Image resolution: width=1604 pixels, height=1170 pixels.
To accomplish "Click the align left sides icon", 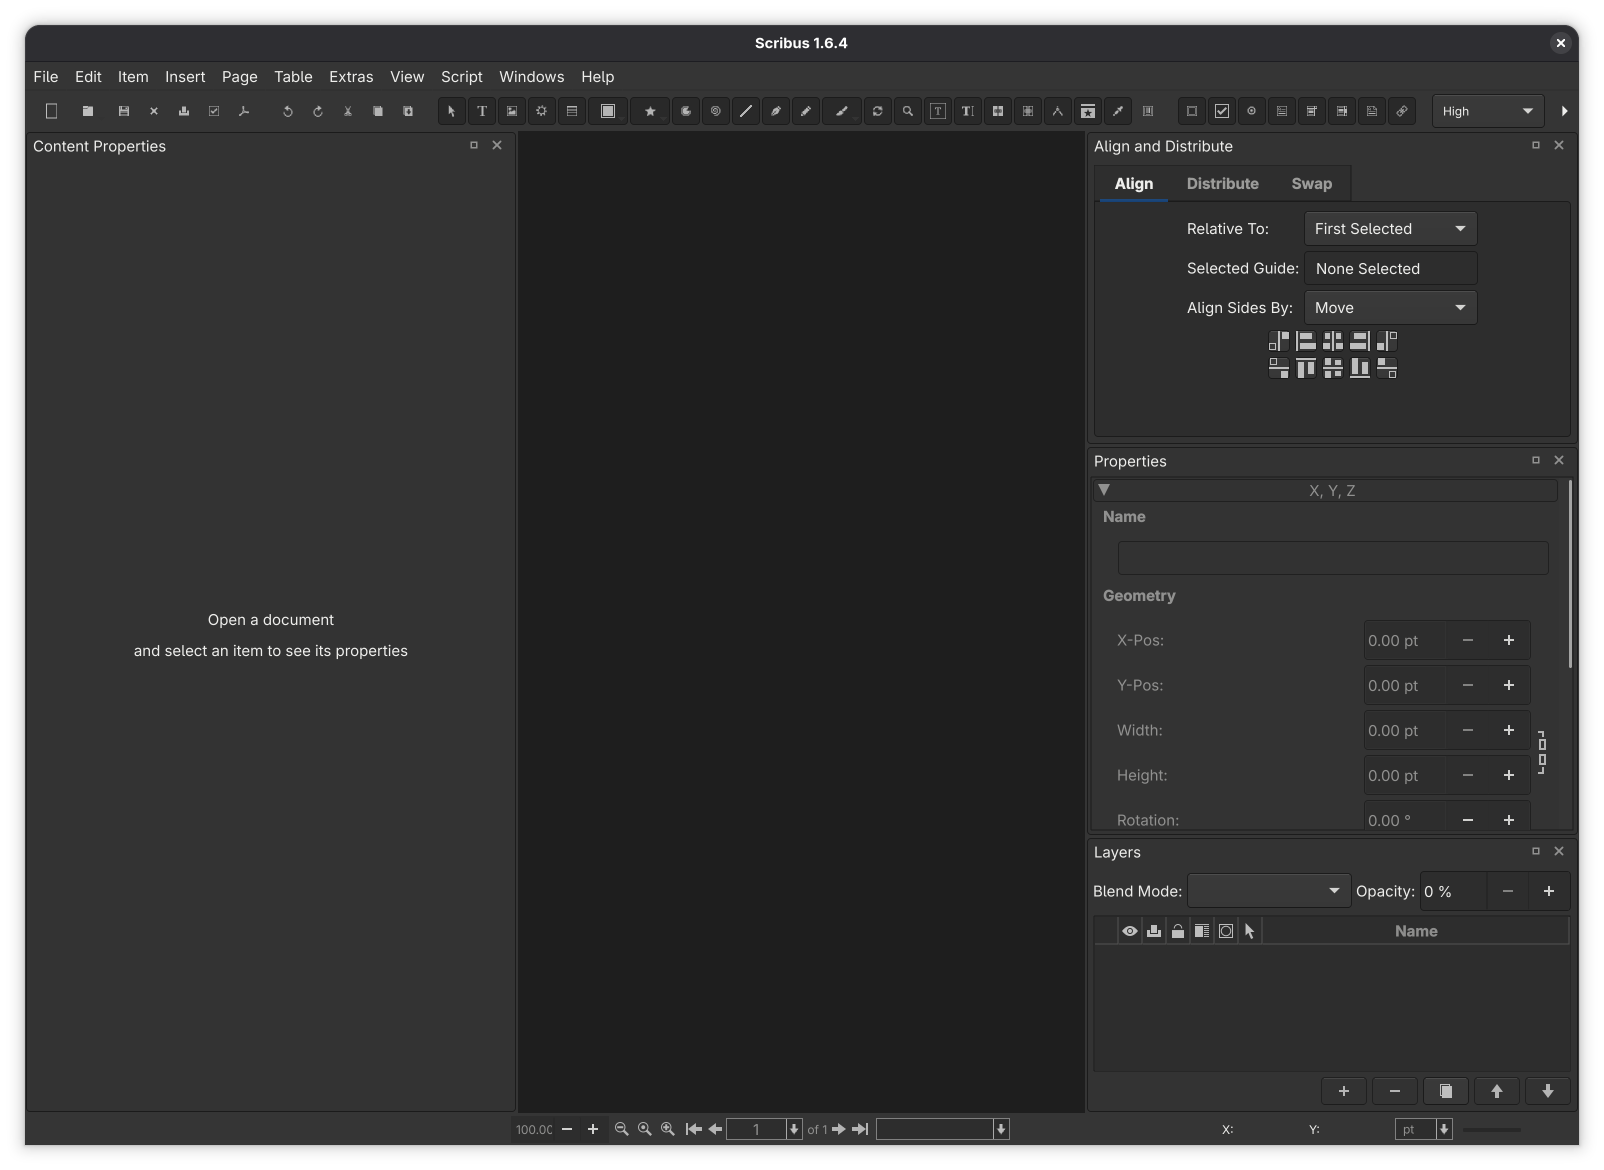I will click(1306, 342).
